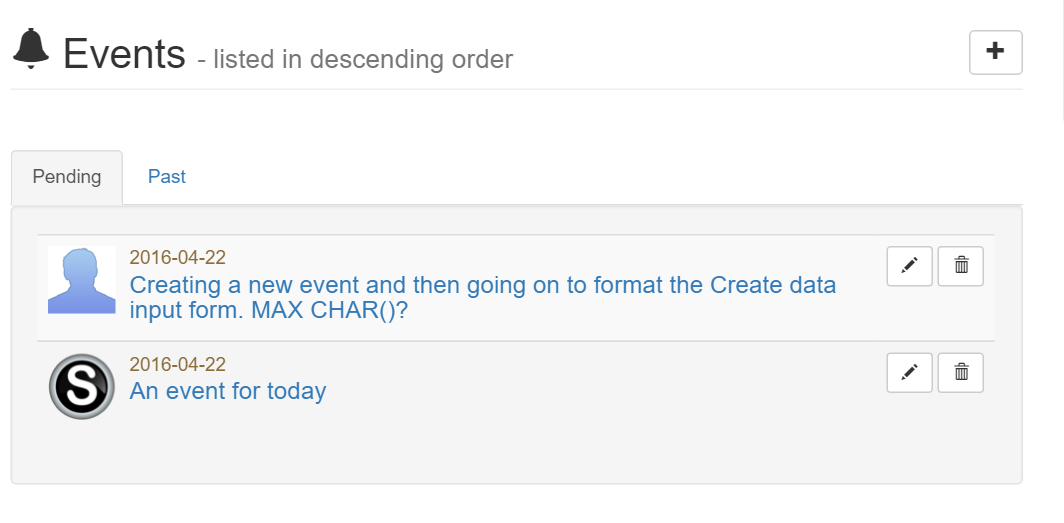Viewport: 1064px width, 523px height.
Task: Delete the 'Creating a new event' entry
Action: (x=961, y=266)
